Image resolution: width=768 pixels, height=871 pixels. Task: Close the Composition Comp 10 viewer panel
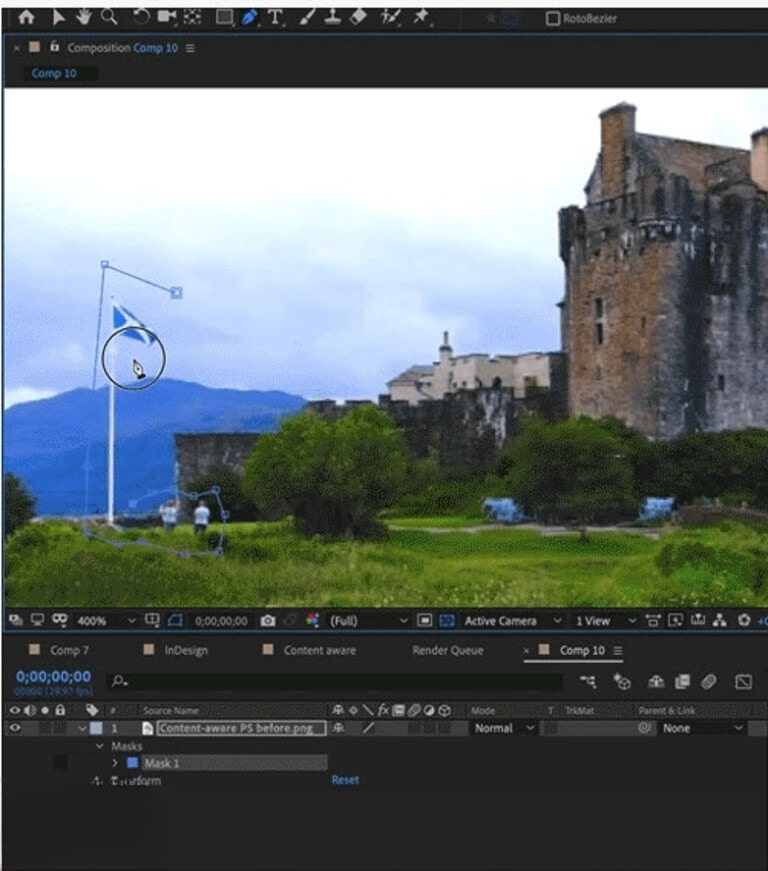pos(17,48)
